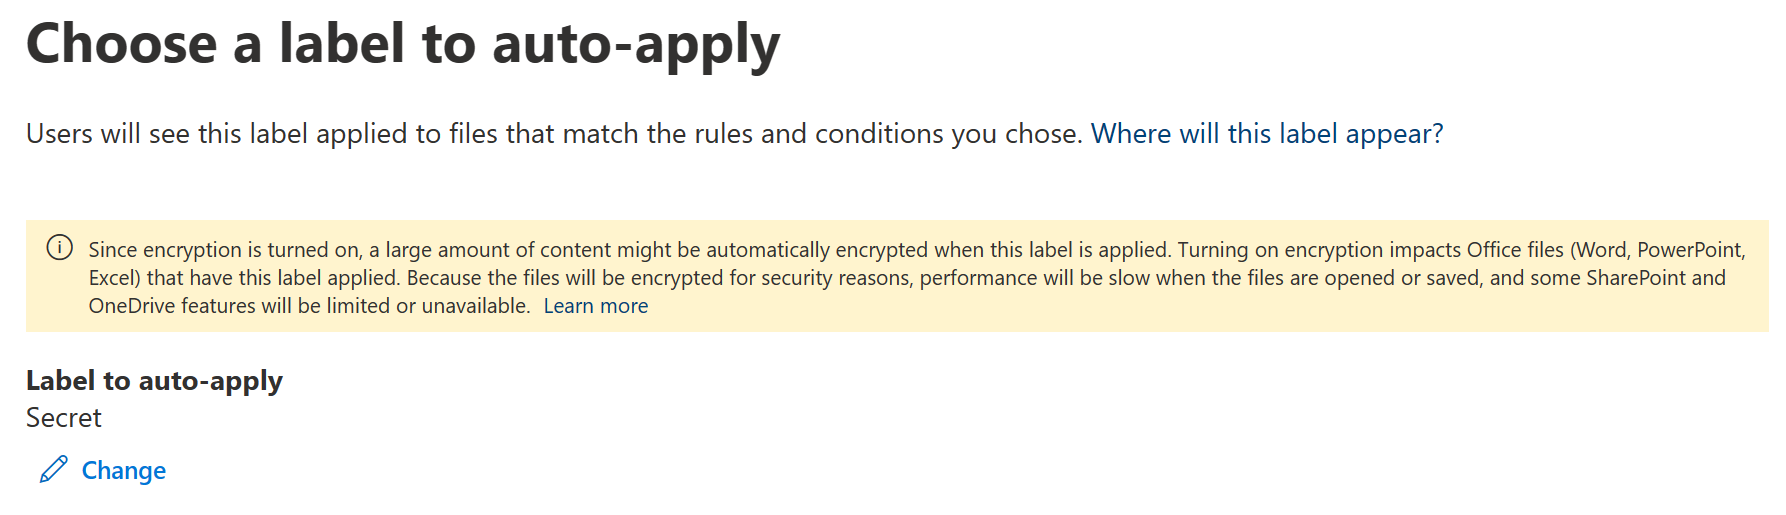
Task: Select the Secret label name
Action: [x=64, y=418]
